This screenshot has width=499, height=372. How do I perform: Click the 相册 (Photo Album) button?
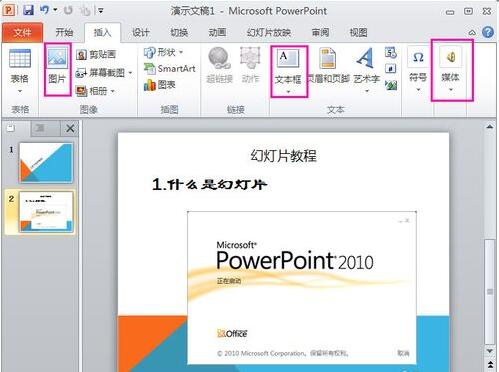coord(92,91)
